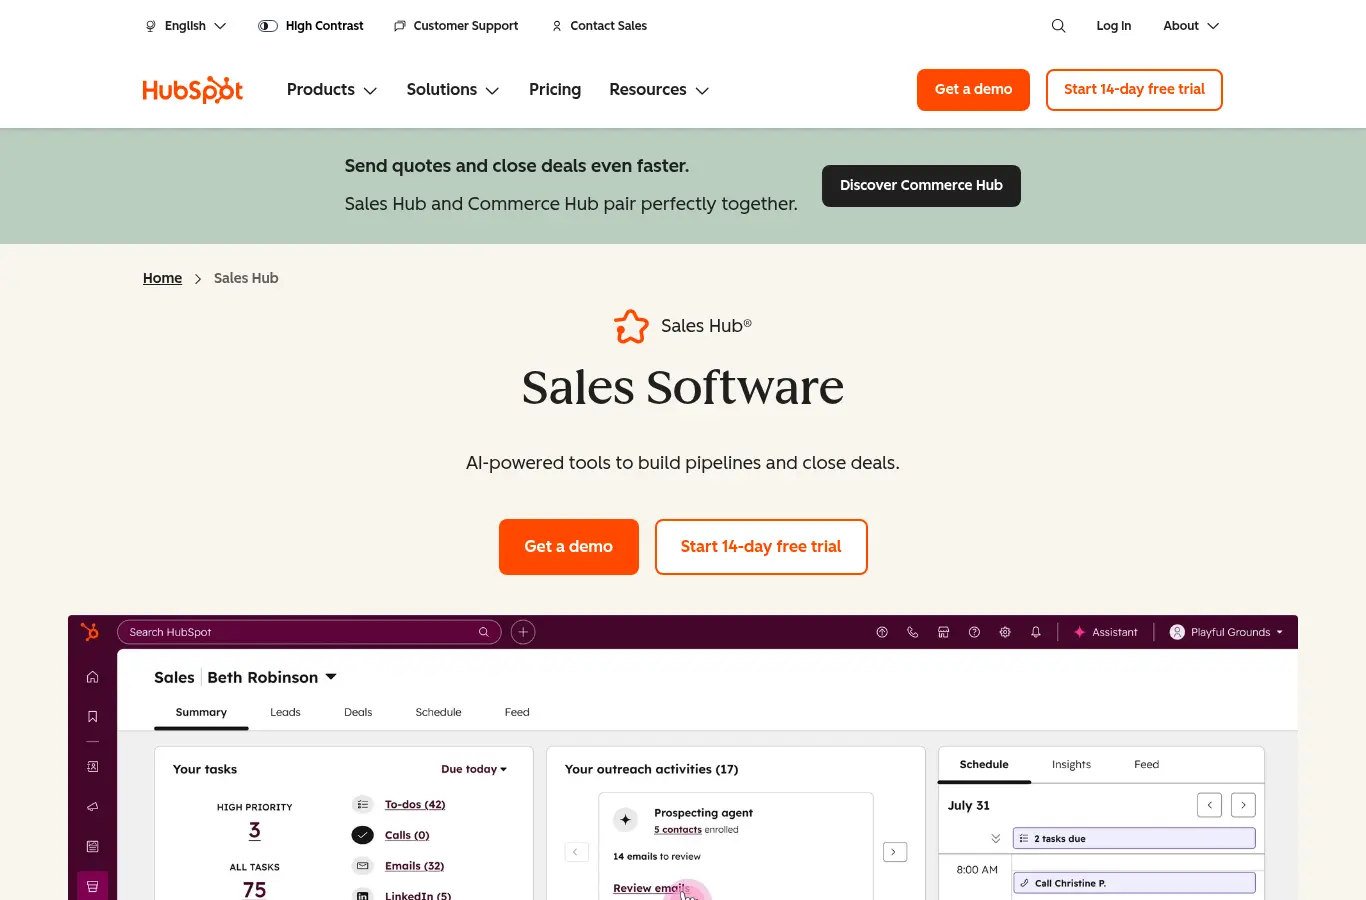Expand the double-chevron next to 2 tasks due

995,838
